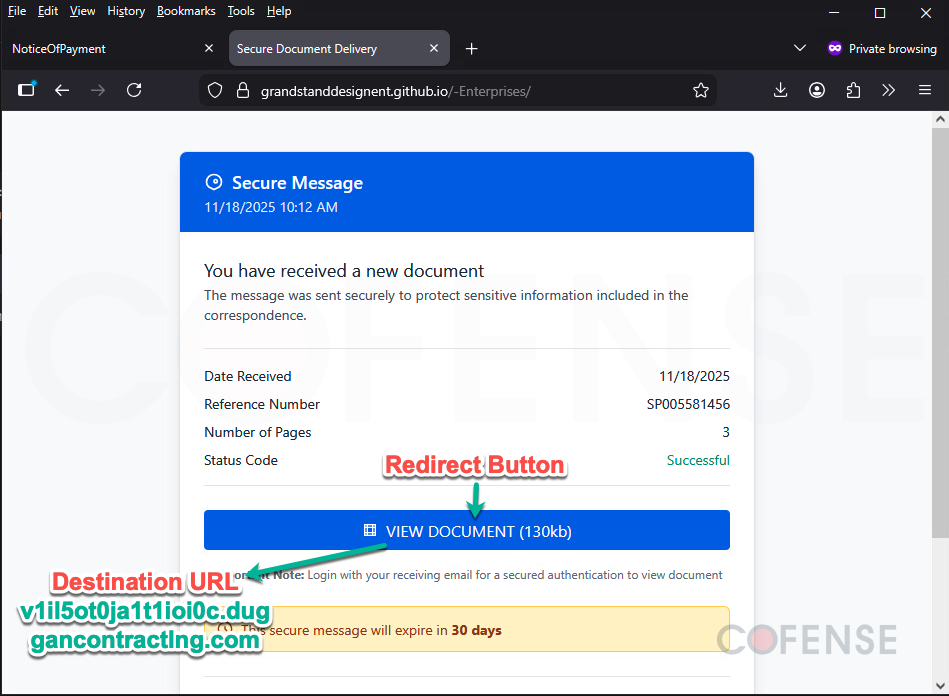Screen dimensions: 949x696
Task: Click the padlock site security icon
Action: pyautogui.click(x=243, y=90)
